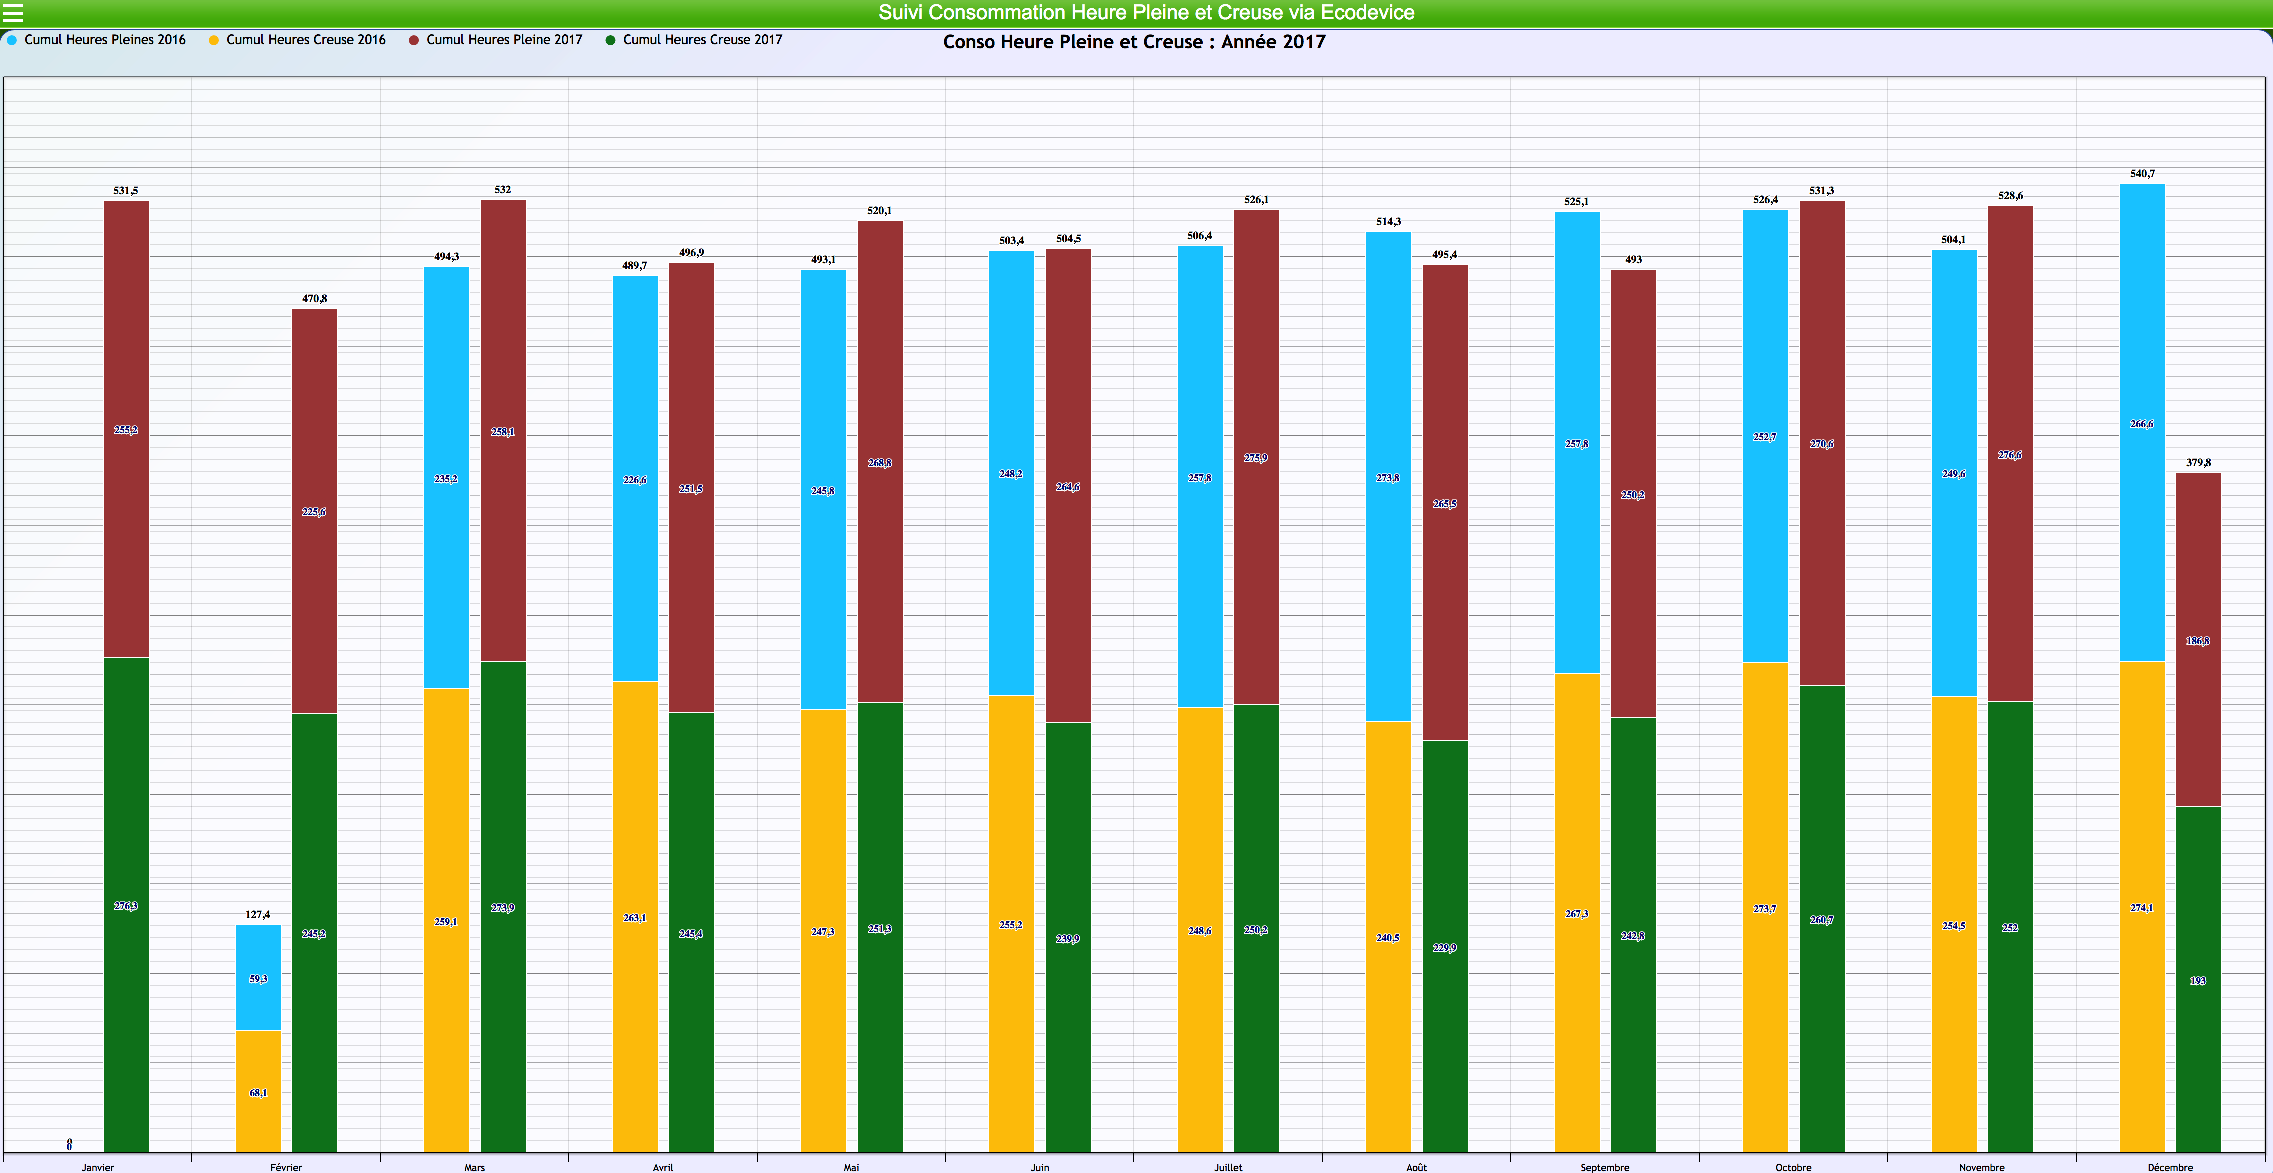Click the dark red Juillet segment labeled 275,9

1256,457
